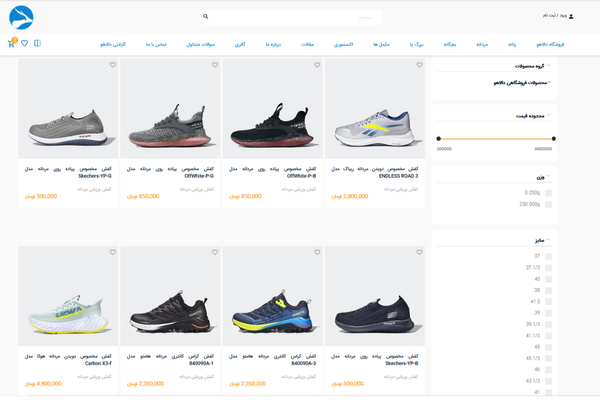
Task: Open the مقالات articles menu item
Action: (307, 44)
